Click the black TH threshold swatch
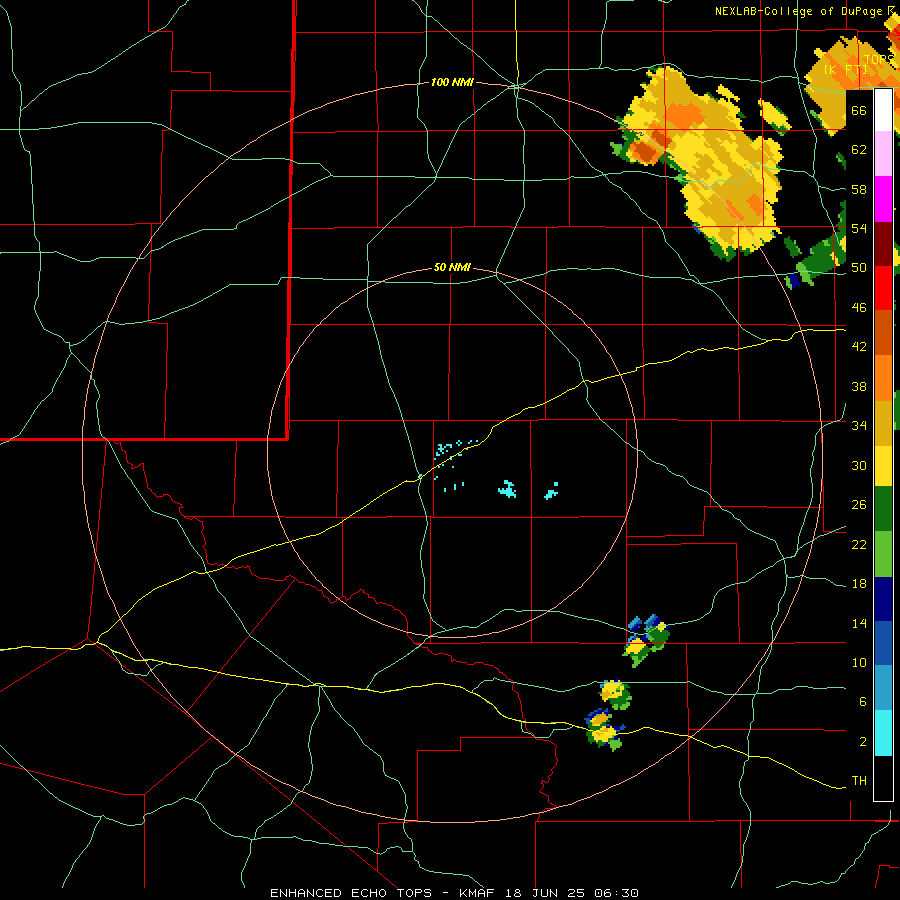The image size is (900, 900). click(883, 778)
